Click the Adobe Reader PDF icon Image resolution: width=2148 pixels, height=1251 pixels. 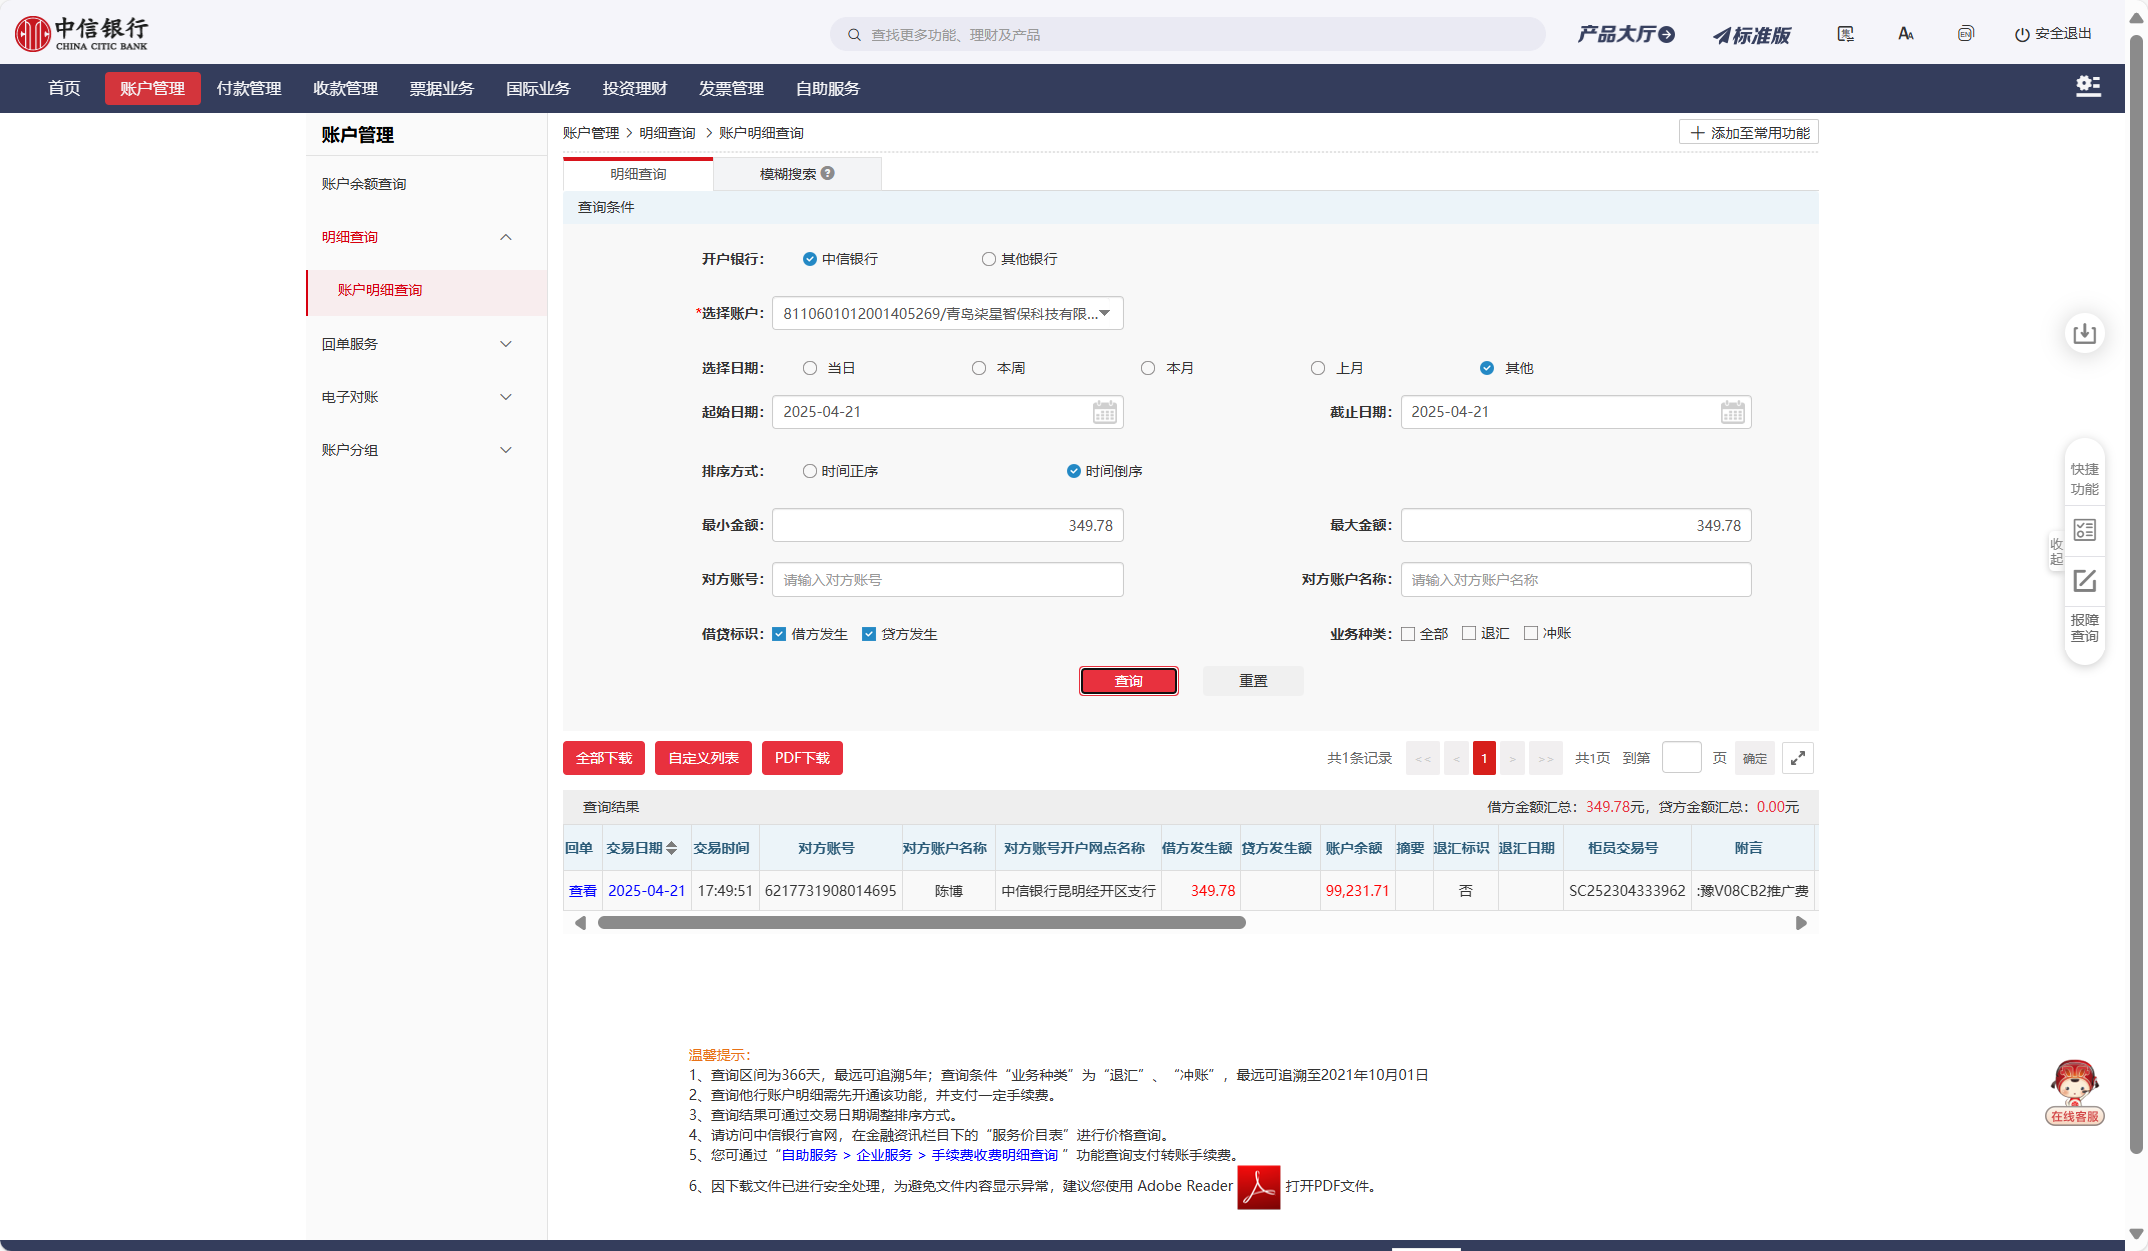tap(1258, 1187)
